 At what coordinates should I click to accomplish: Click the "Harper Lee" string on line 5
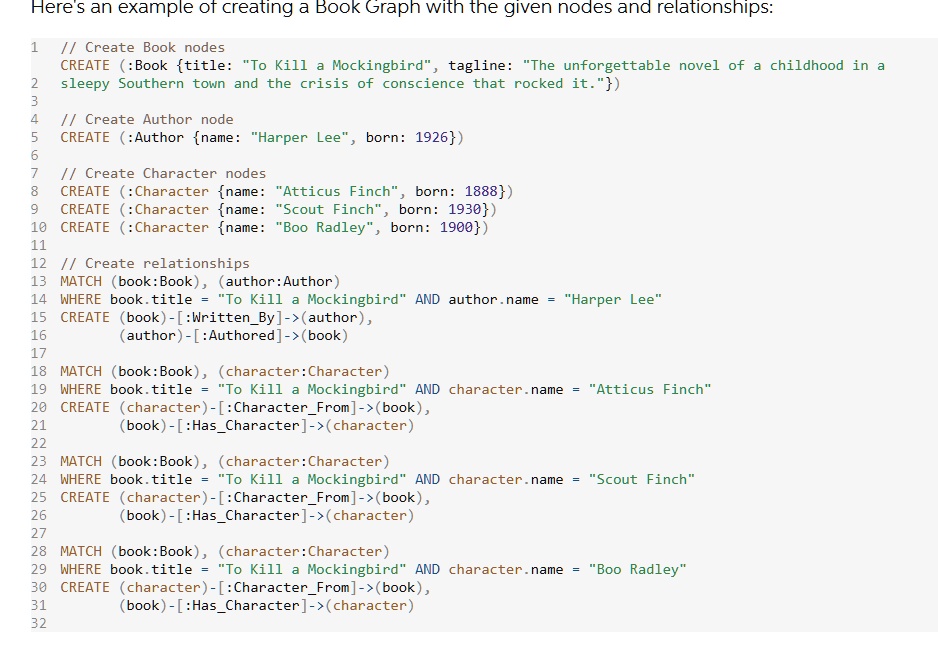pyautogui.click(x=300, y=137)
